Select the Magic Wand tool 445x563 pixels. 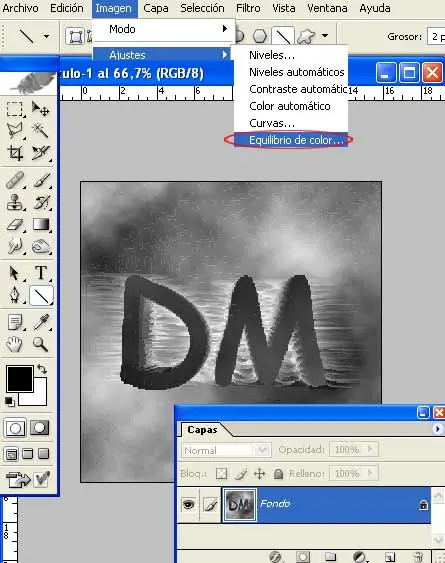[x=40, y=131]
